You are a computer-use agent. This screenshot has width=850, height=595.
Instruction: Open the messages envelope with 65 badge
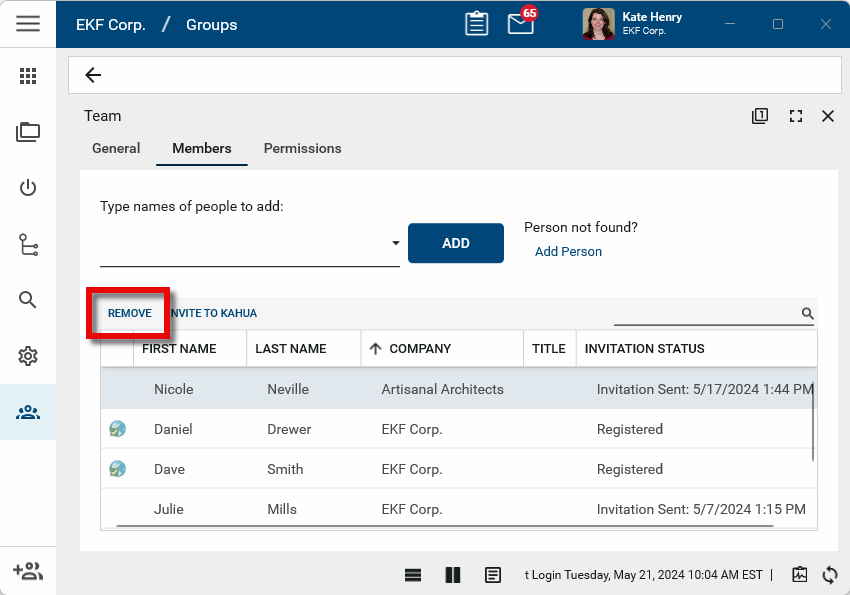click(x=521, y=24)
